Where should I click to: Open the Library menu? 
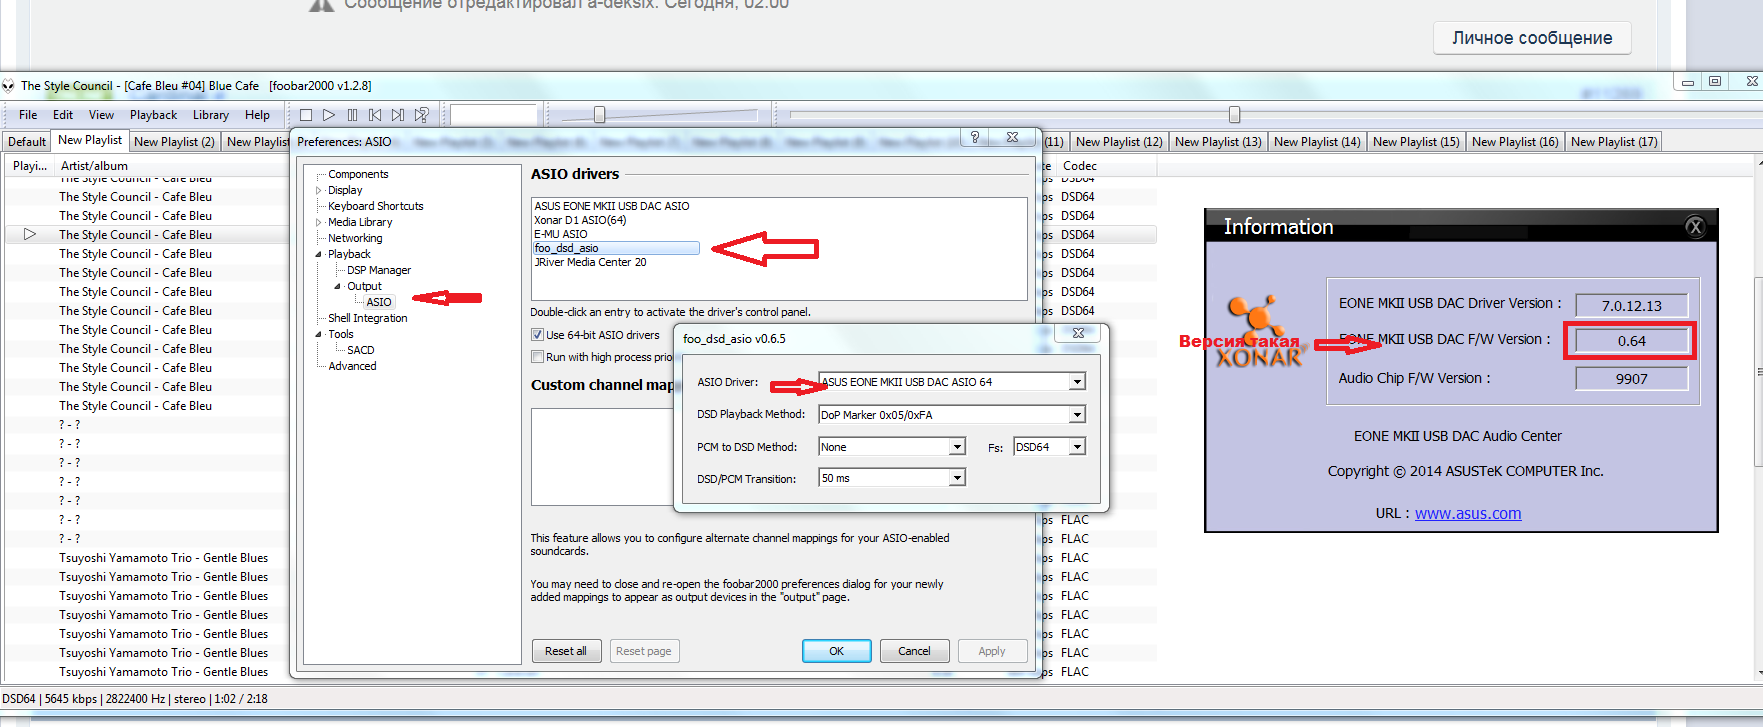(x=210, y=115)
